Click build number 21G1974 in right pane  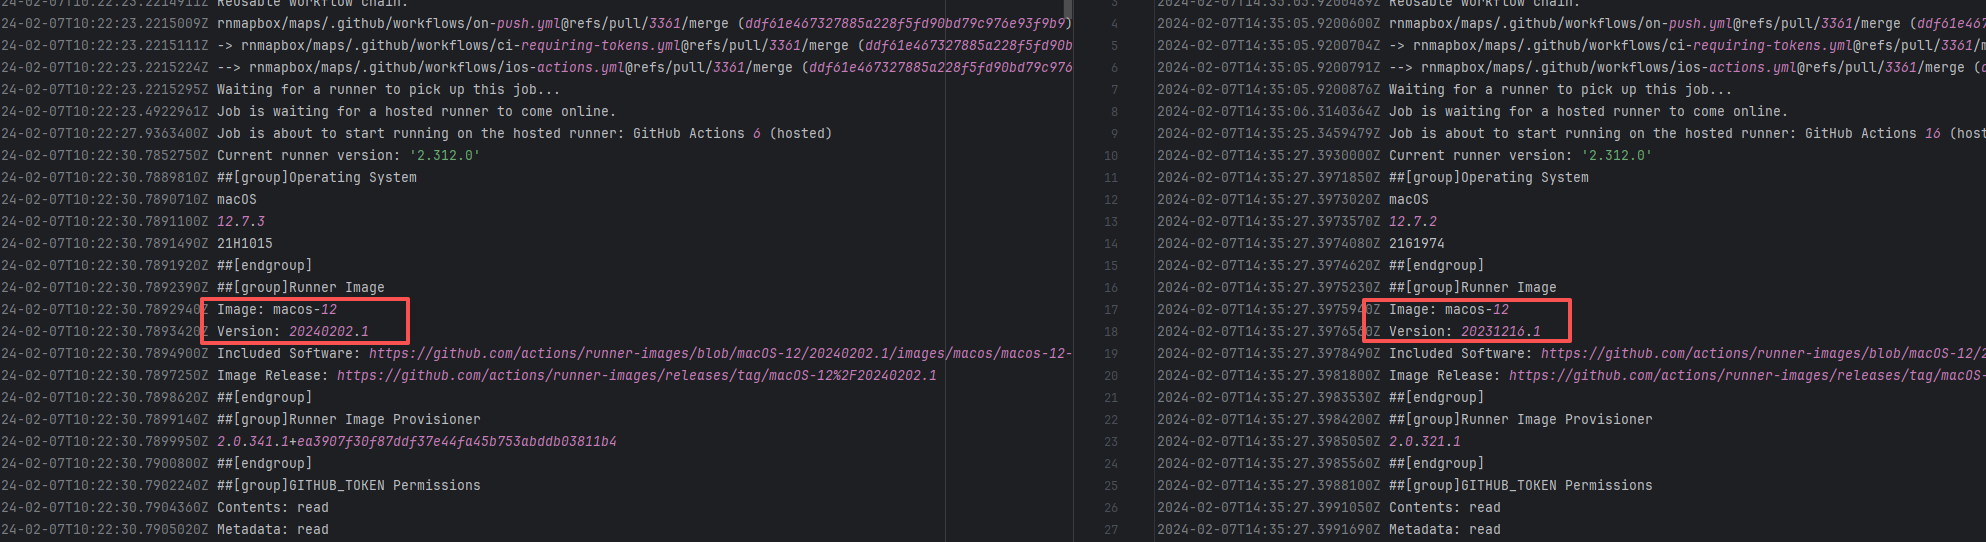[1417, 244]
